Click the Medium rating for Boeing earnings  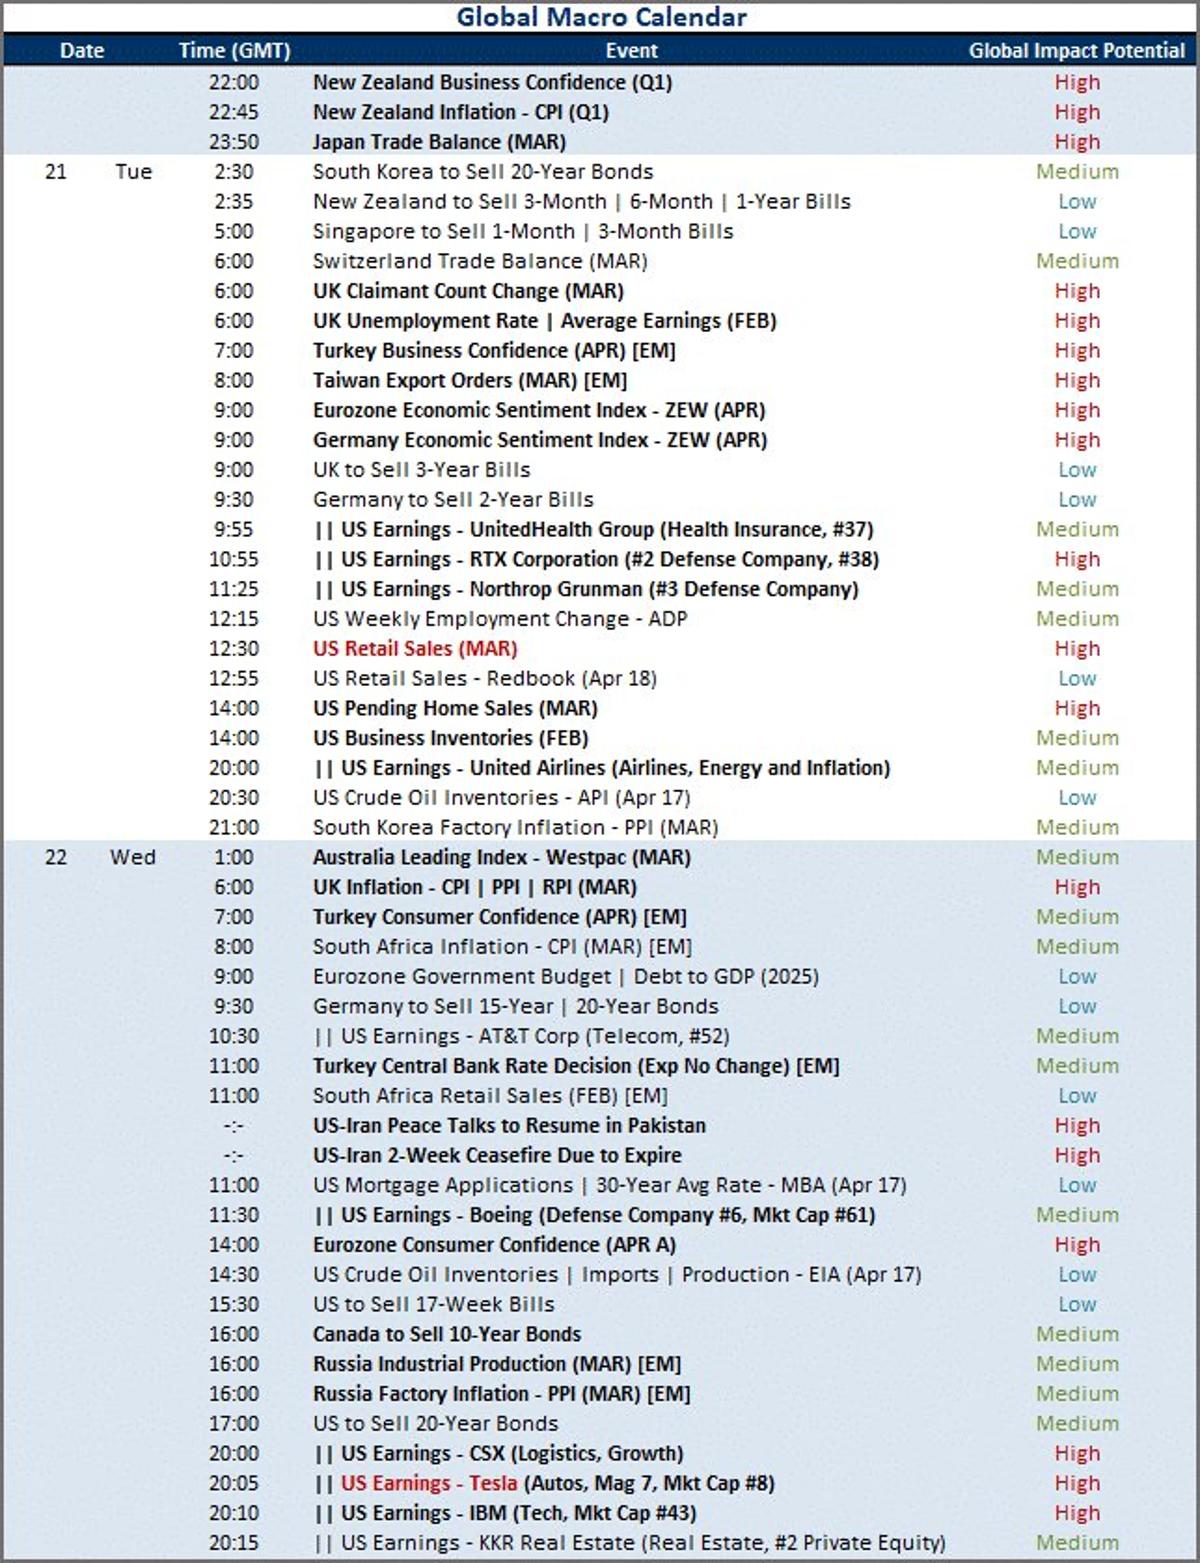[x=1078, y=1215]
